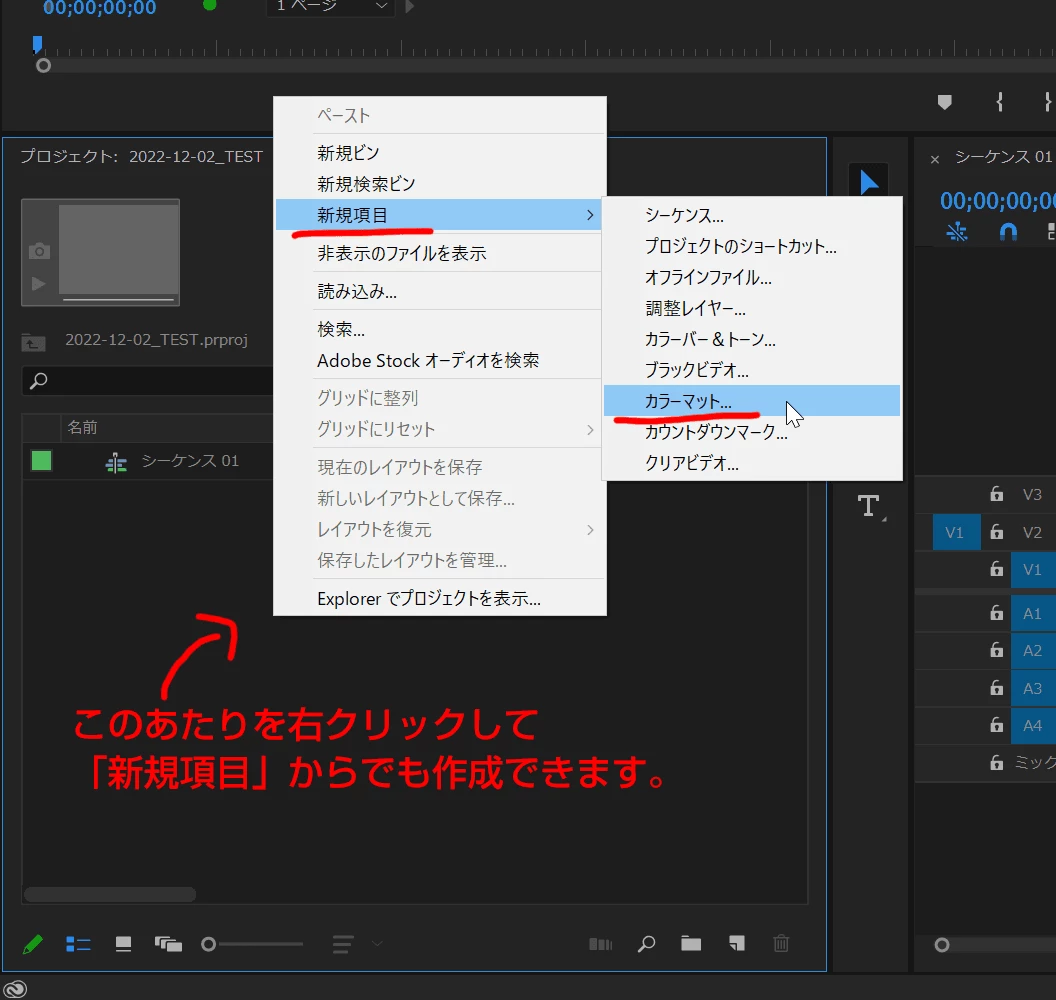The height and width of the screenshot is (1000, 1056).
Task: Click timeline zoom scrollbar handle
Action: (942, 945)
